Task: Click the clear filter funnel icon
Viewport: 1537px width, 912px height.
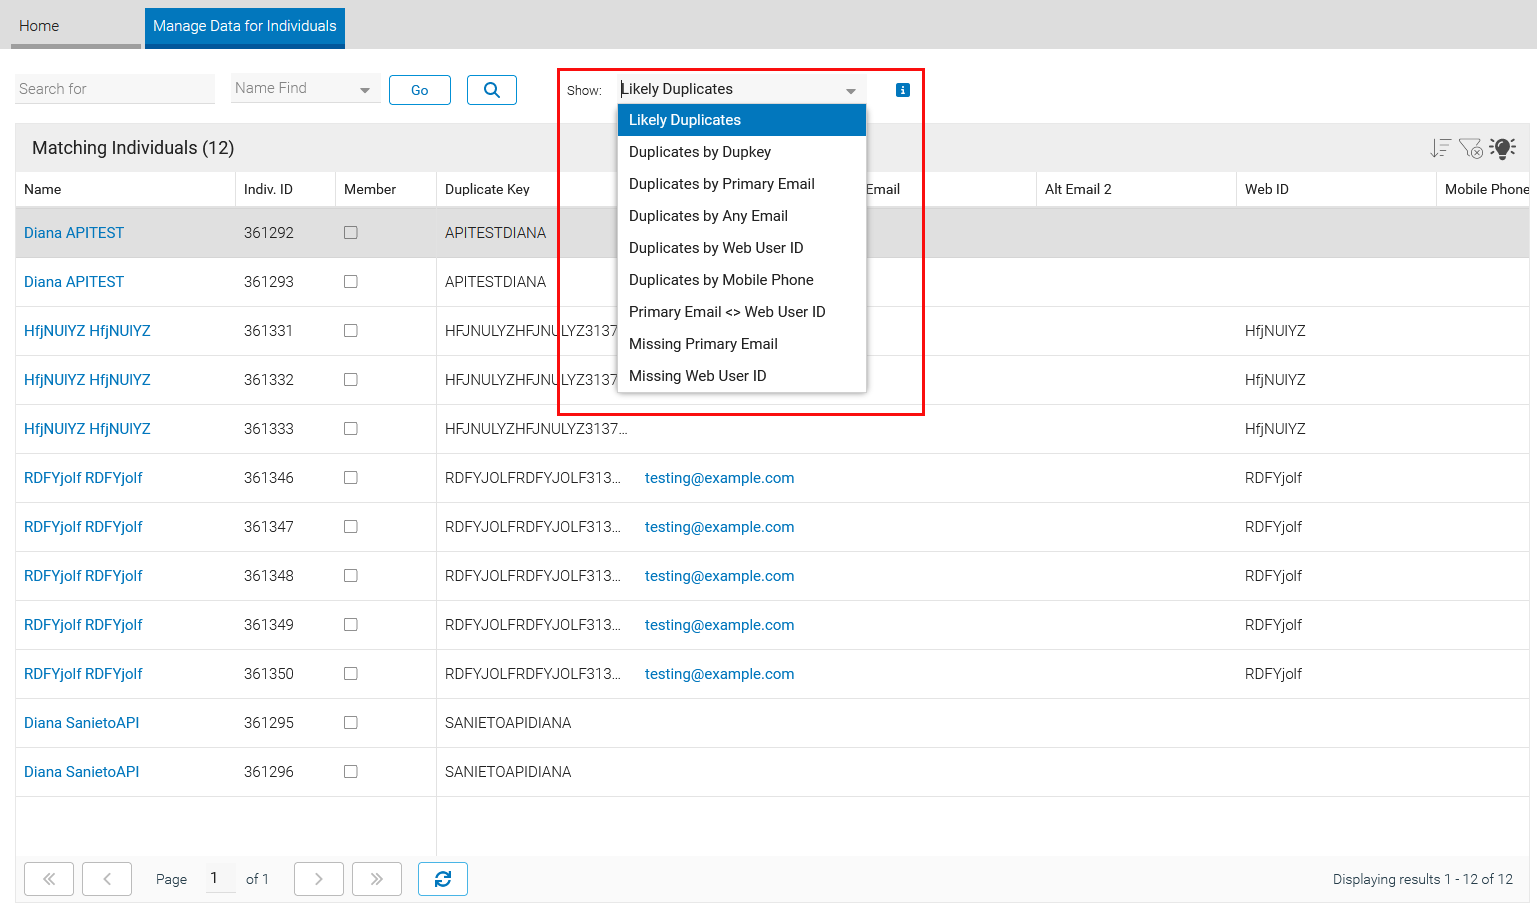Action: (x=1470, y=148)
